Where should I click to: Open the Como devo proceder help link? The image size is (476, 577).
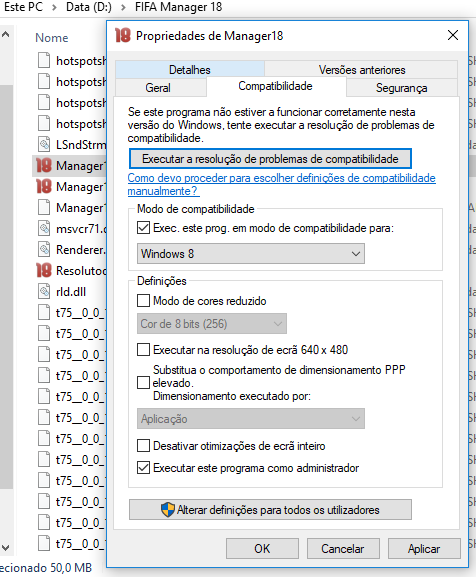(x=281, y=184)
